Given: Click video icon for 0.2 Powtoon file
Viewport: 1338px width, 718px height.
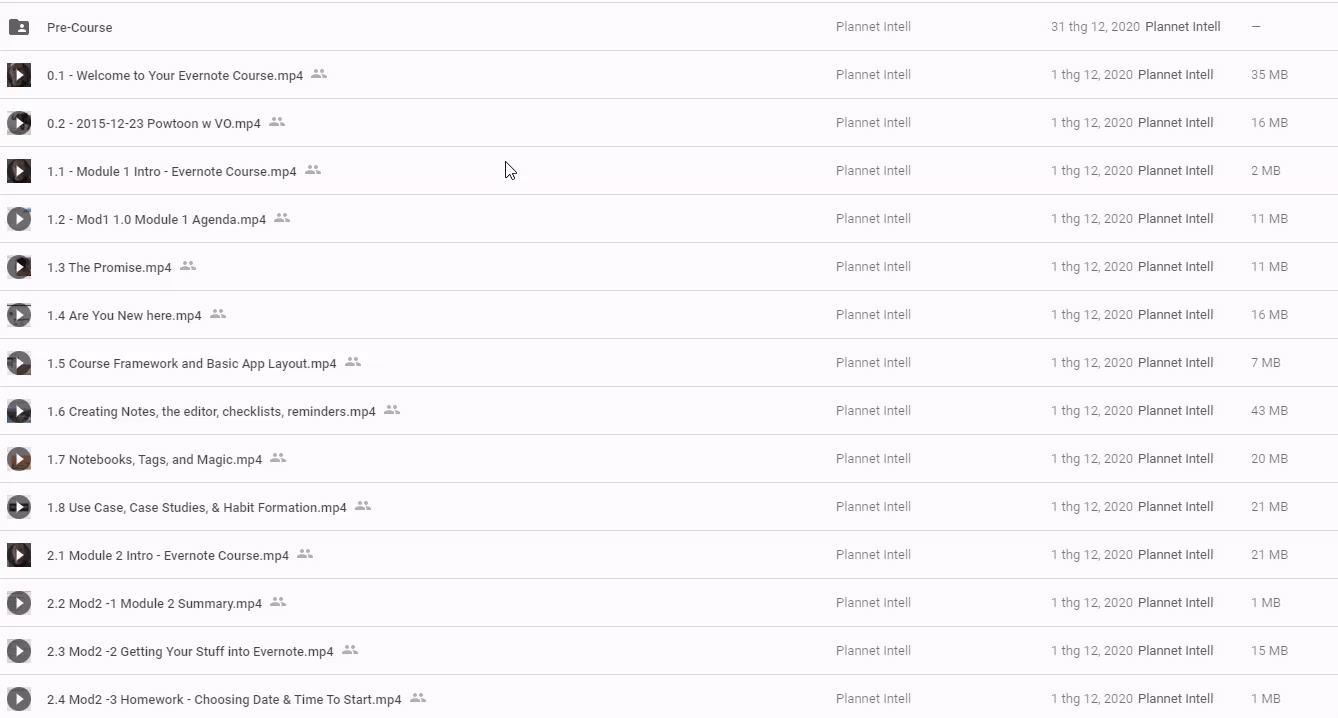Looking at the screenshot, I should [x=19, y=123].
